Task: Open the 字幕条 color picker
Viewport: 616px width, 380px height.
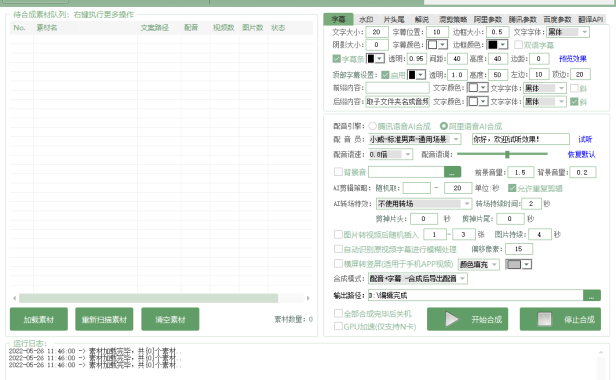Action: tap(375, 59)
